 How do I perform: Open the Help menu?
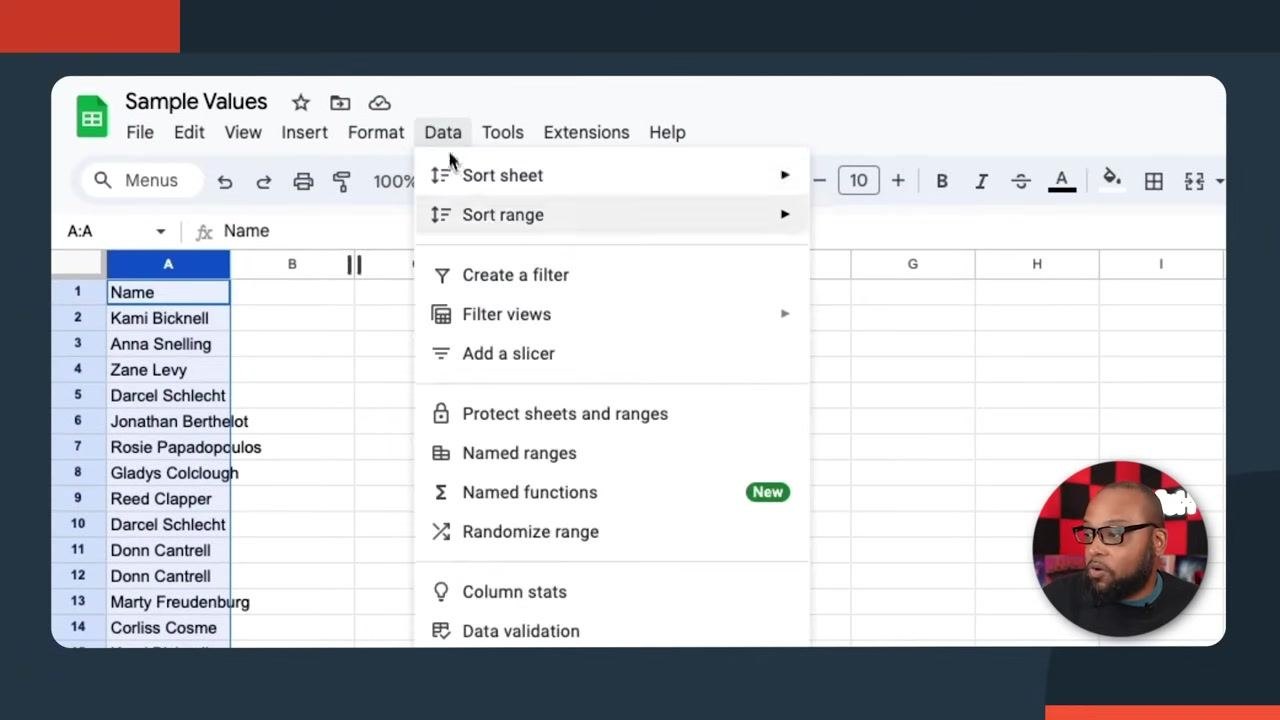667,132
